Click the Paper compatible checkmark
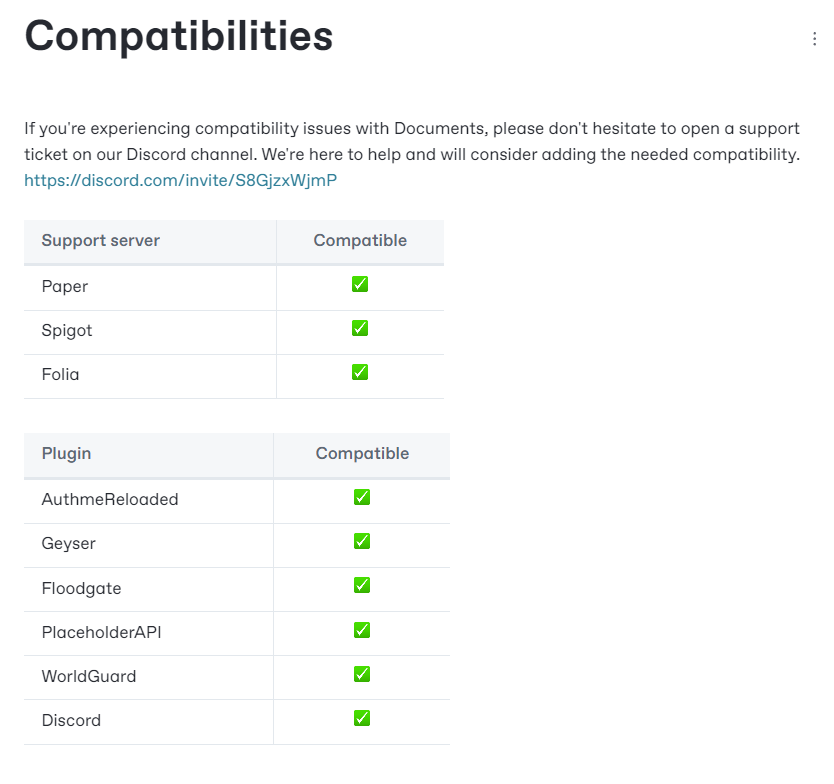 360,284
